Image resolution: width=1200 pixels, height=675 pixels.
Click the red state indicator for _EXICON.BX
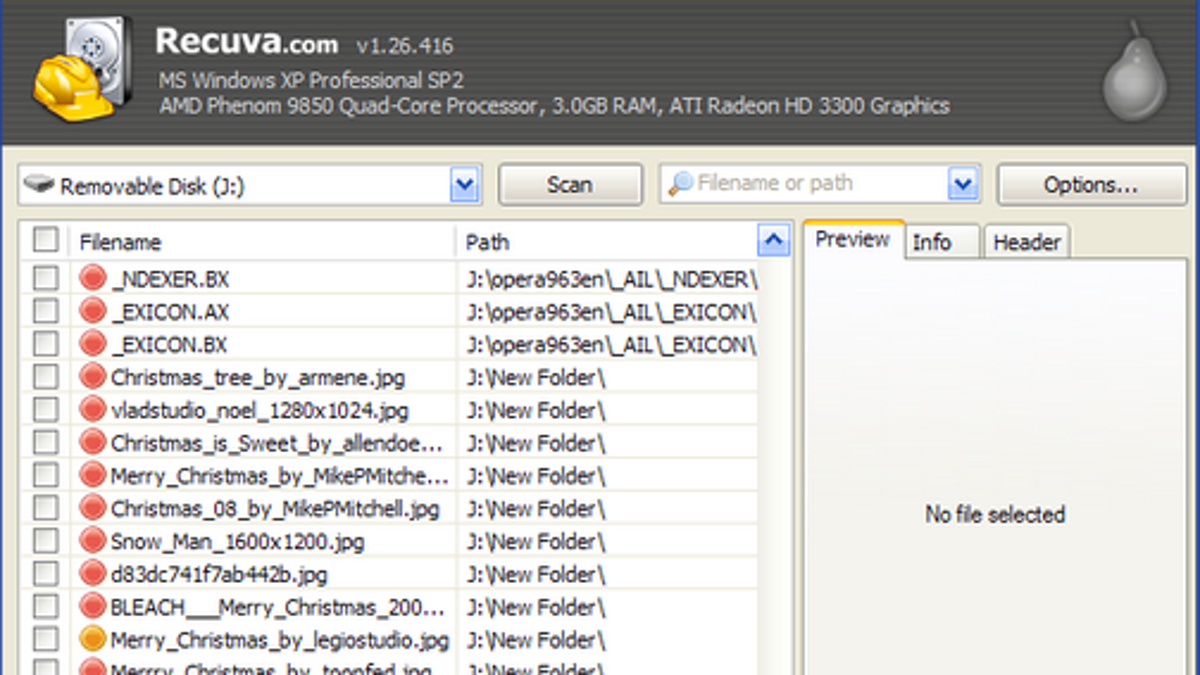tap(93, 344)
